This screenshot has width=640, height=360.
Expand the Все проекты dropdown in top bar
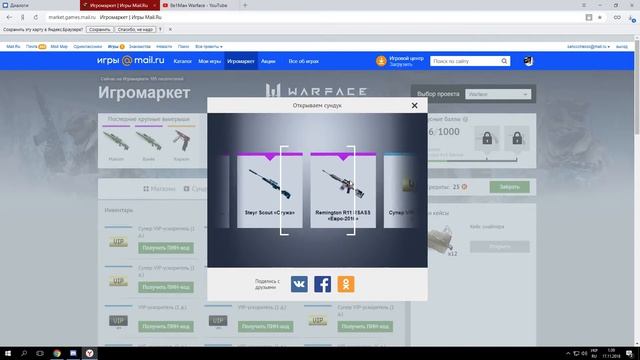(x=209, y=47)
